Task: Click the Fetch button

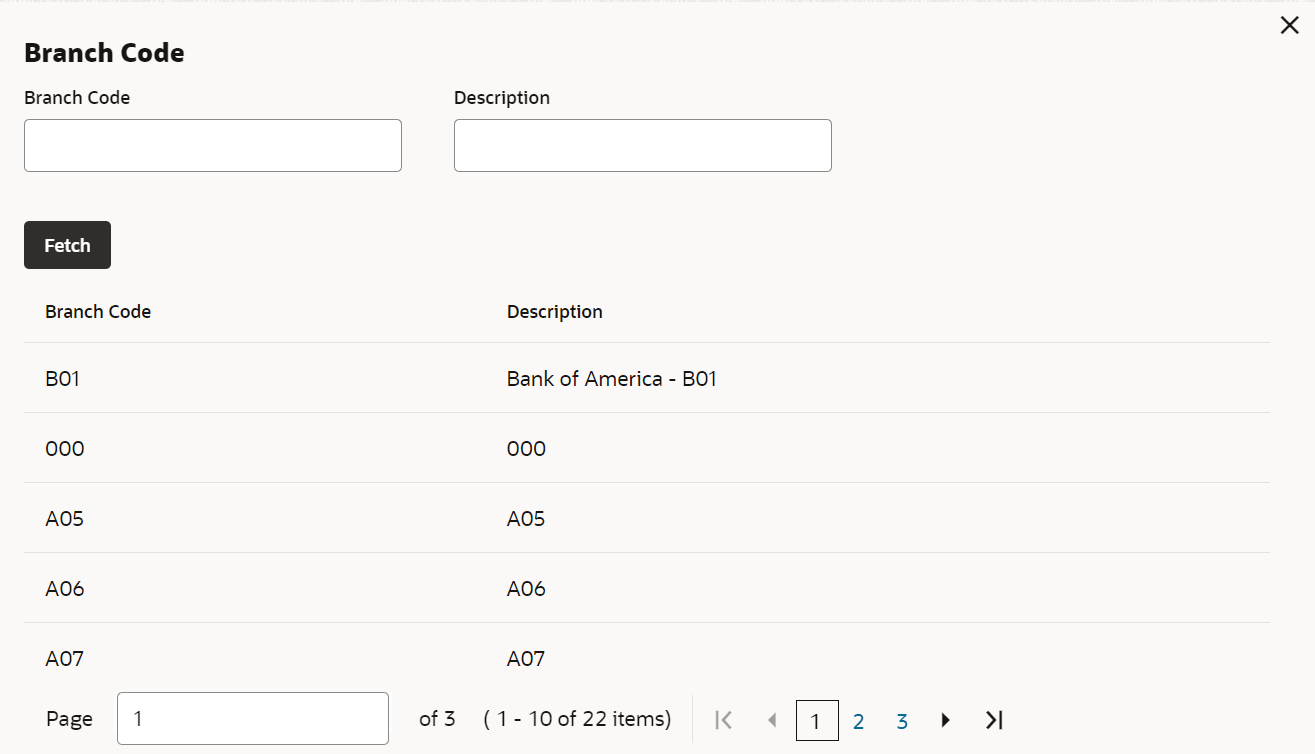Action: pos(67,245)
